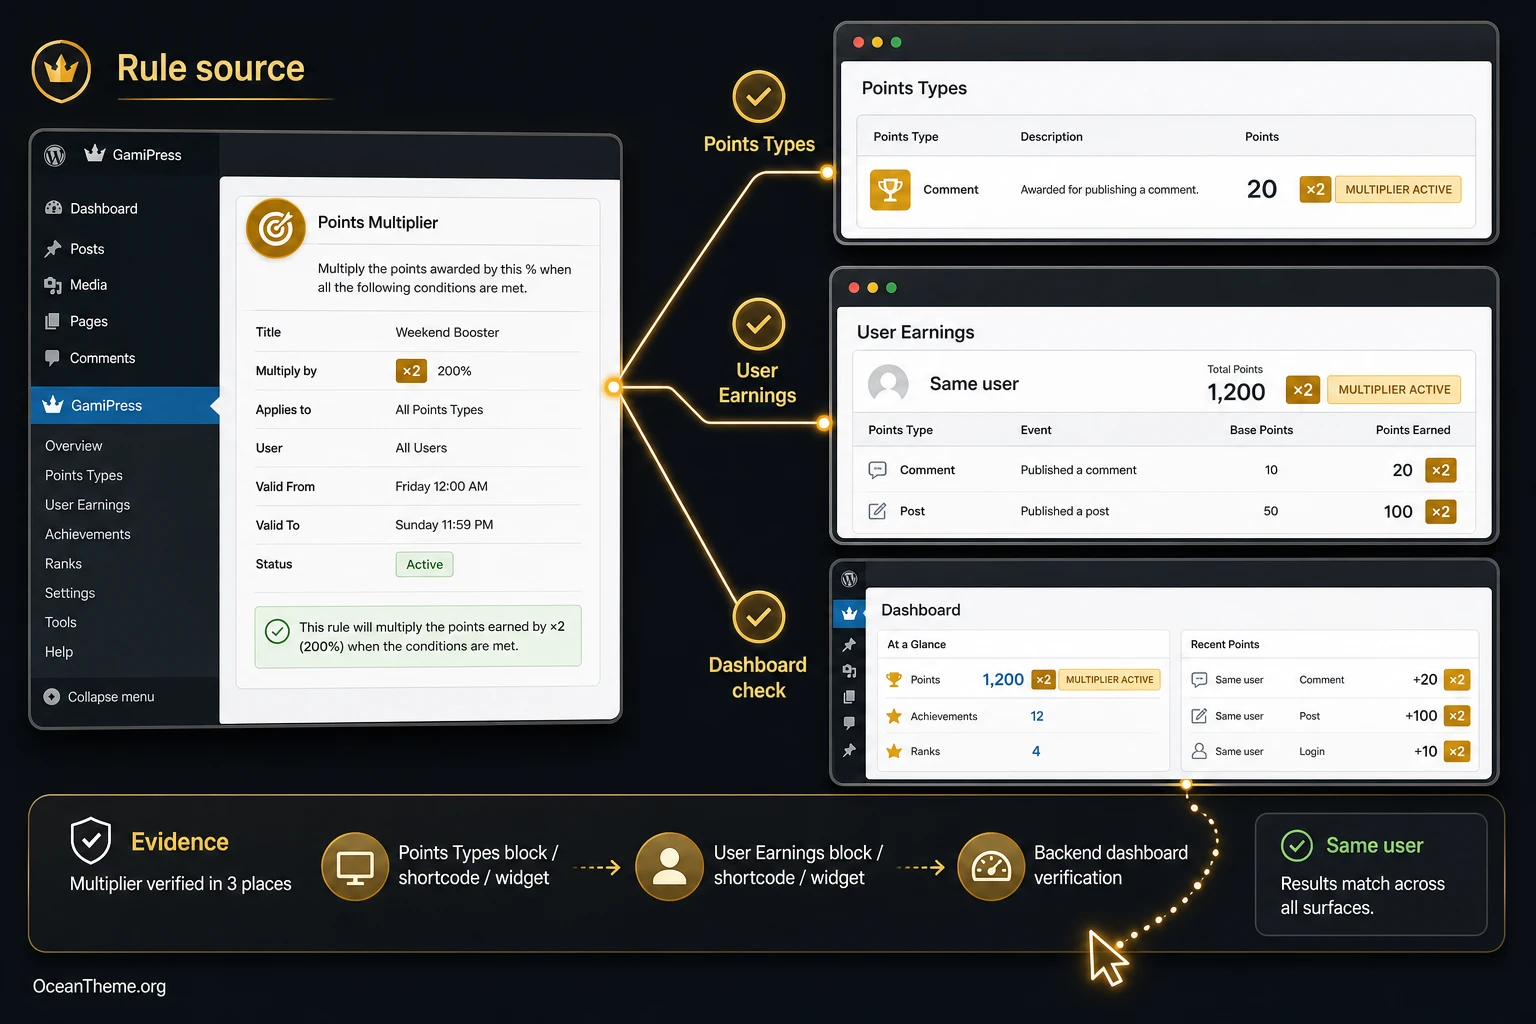Open the Tools submenu link
Screen dimensions: 1536x1024
pyautogui.click(x=60, y=622)
